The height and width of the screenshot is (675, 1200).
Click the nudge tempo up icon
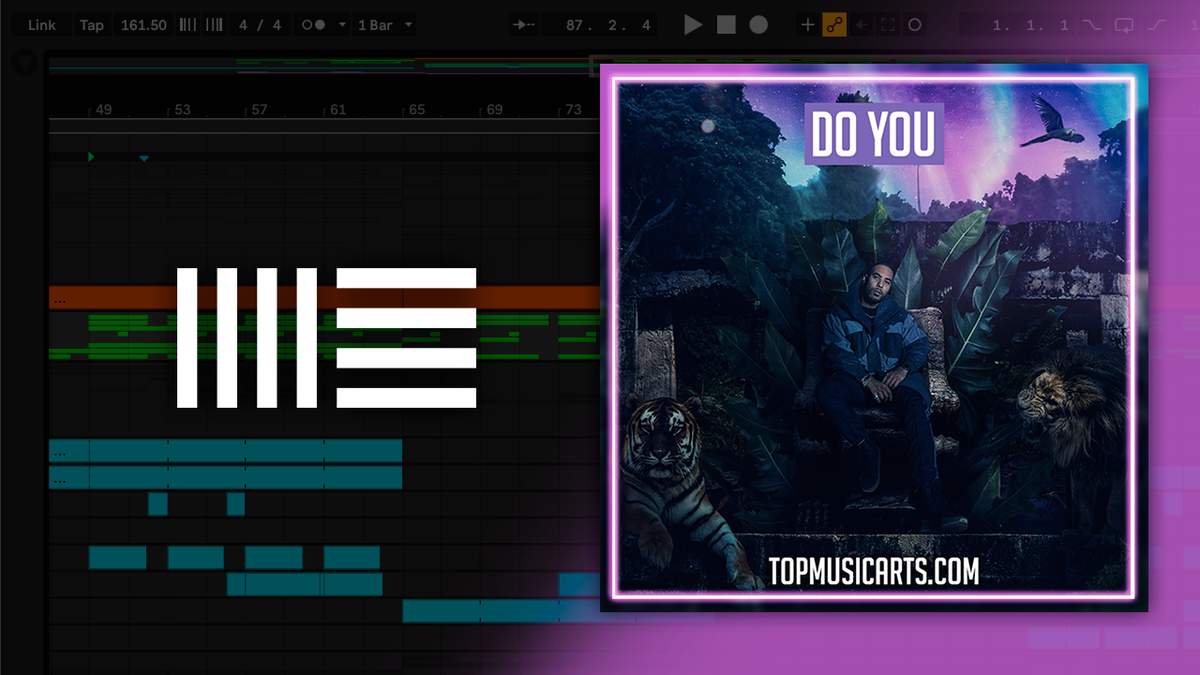[x=212, y=24]
